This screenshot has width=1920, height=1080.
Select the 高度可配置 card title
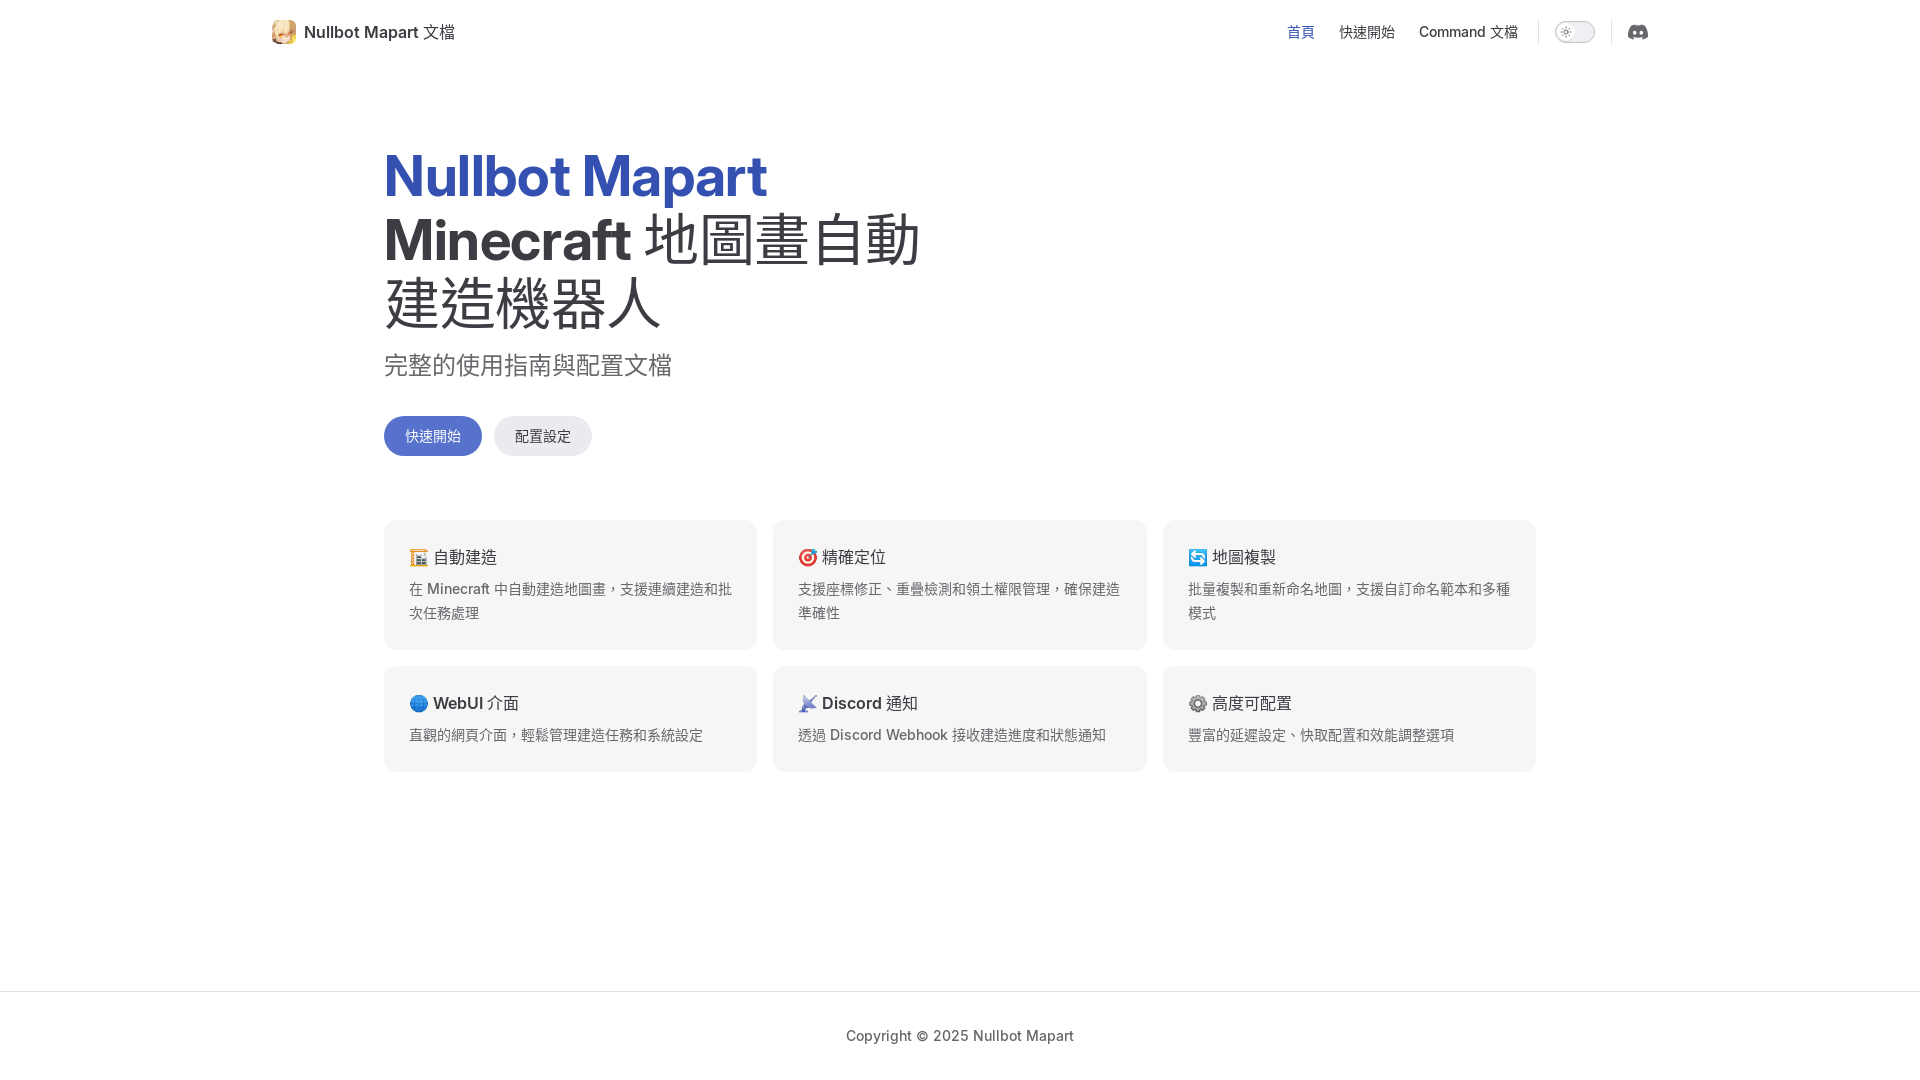pyautogui.click(x=1252, y=703)
